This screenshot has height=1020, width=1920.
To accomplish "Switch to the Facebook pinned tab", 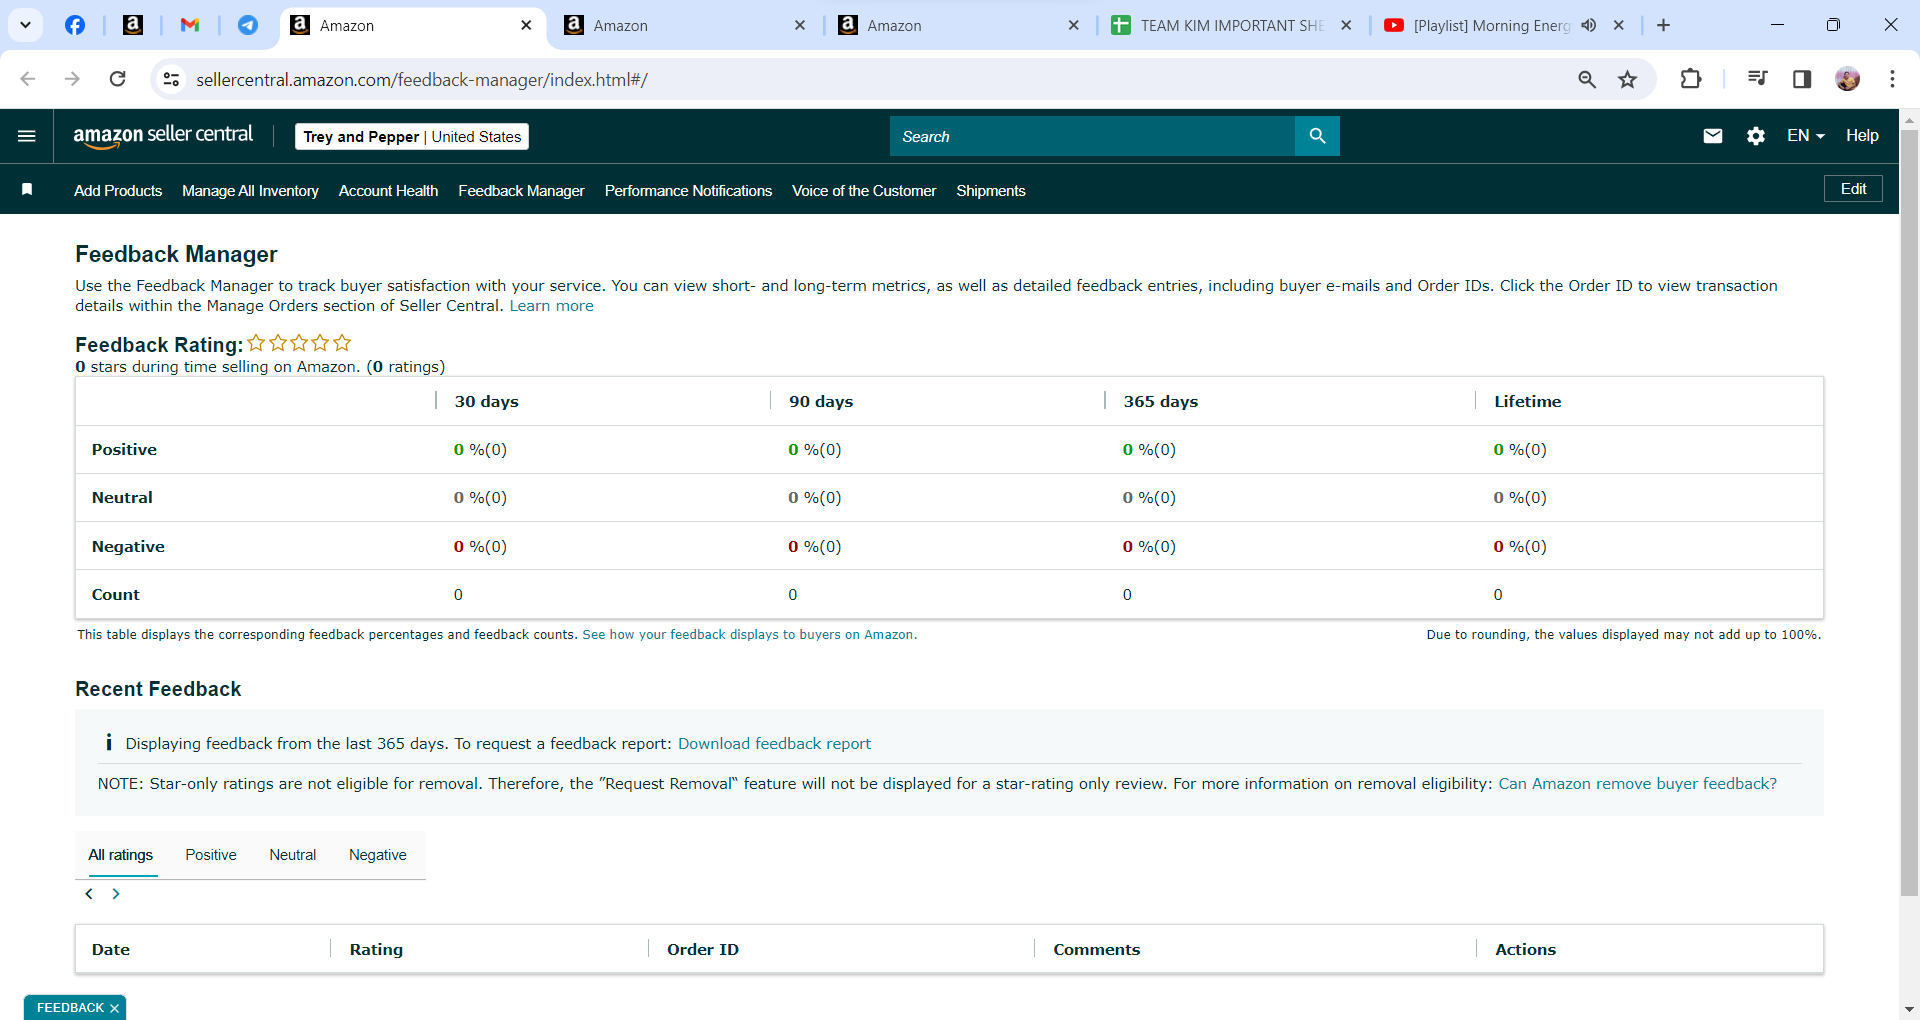I will [75, 25].
